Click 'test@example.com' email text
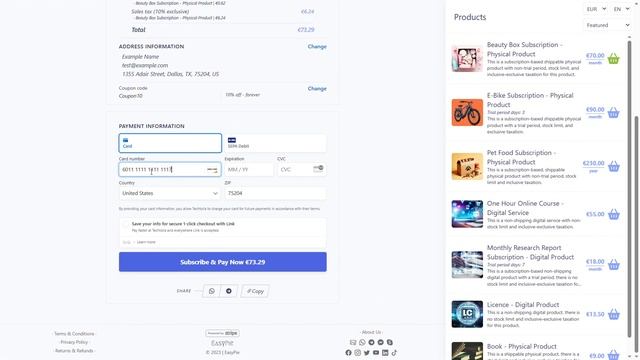Viewport: 640px width, 360px height. 145,65
